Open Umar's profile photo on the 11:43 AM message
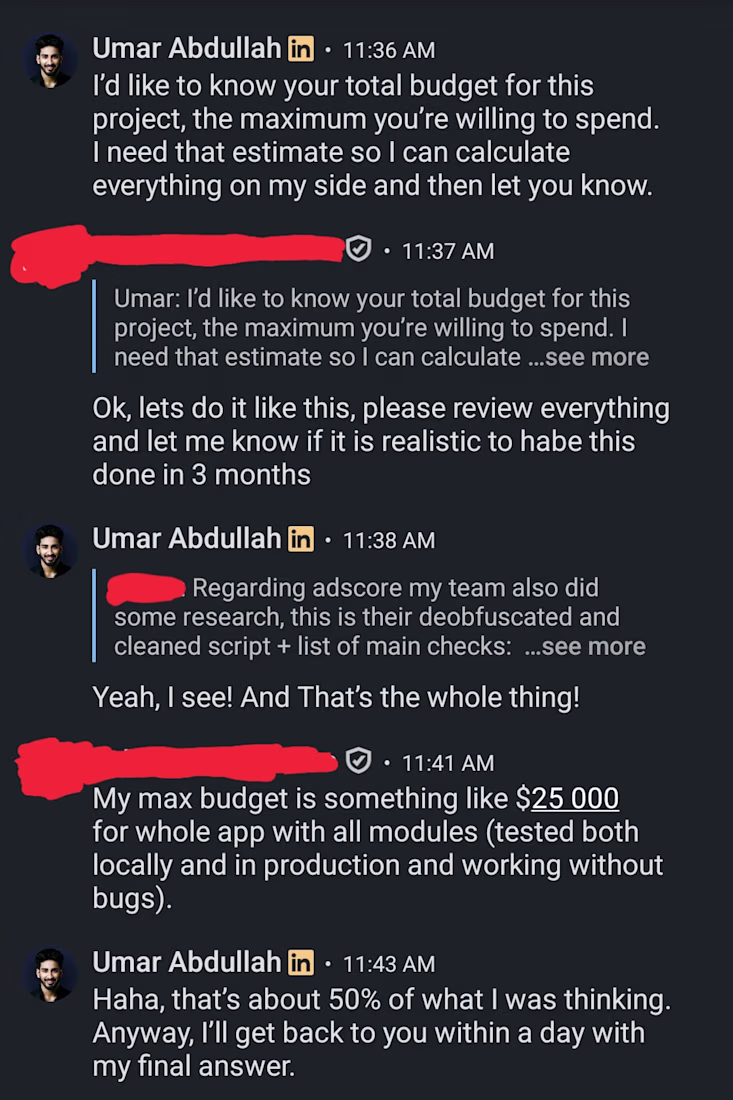The height and width of the screenshot is (1100, 733). click(50, 975)
